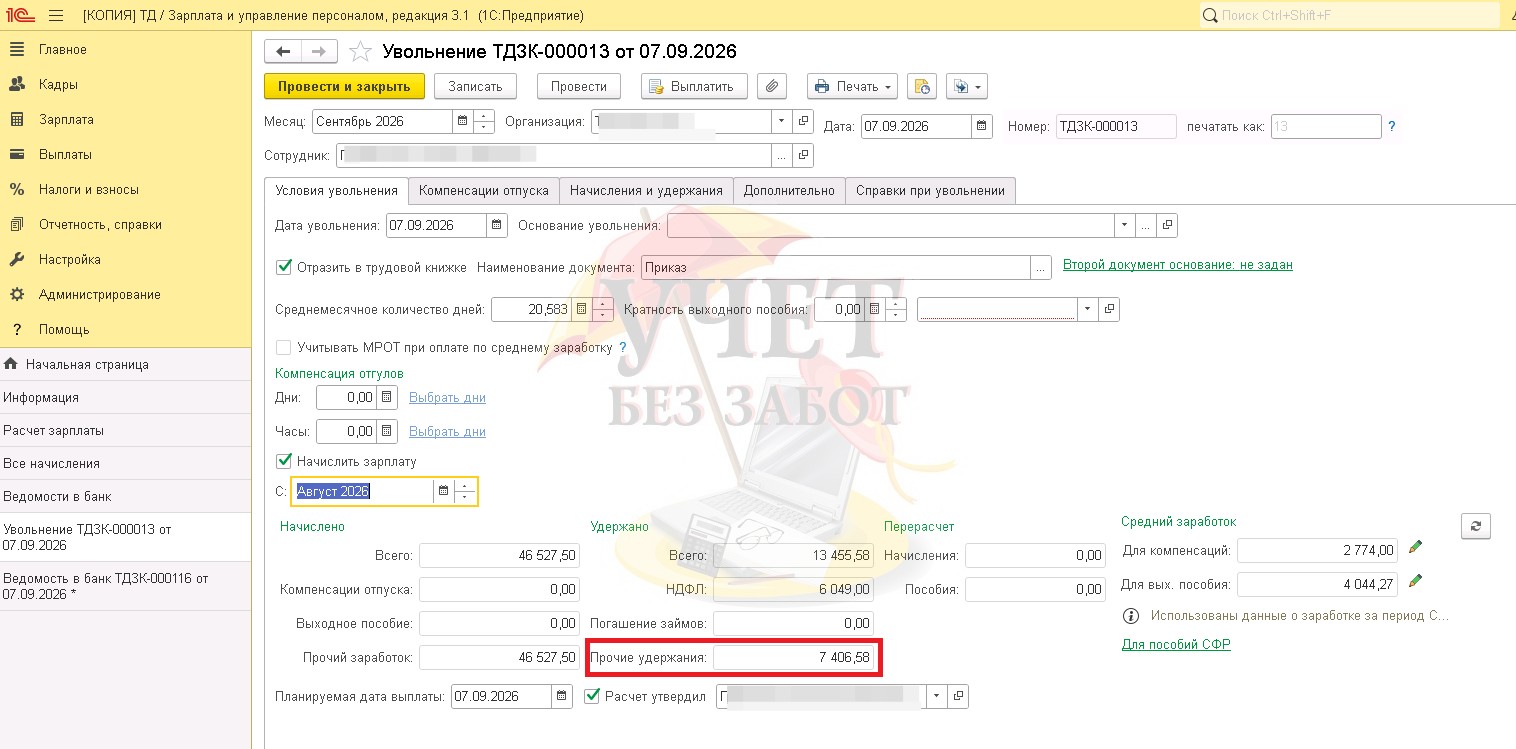Click the global search field

1350,15
